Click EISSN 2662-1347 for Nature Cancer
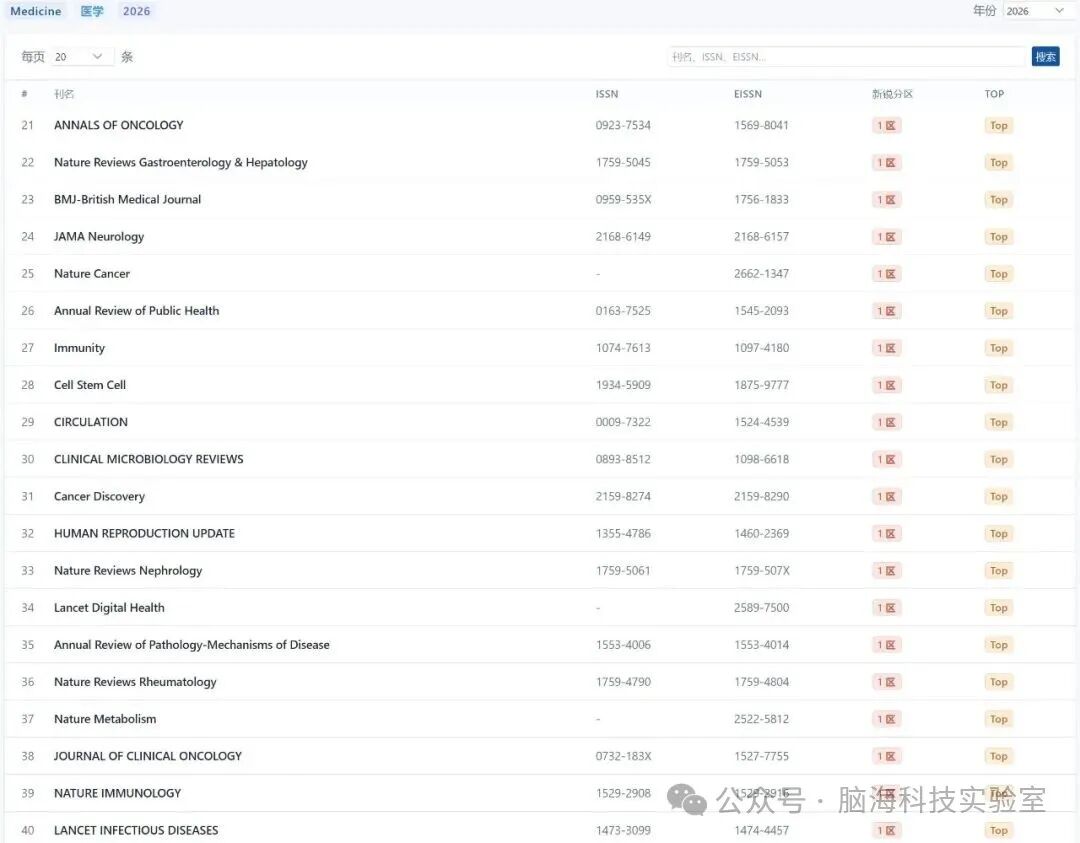Viewport: 1080px width, 843px height. pyautogui.click(x=761, y=274)
